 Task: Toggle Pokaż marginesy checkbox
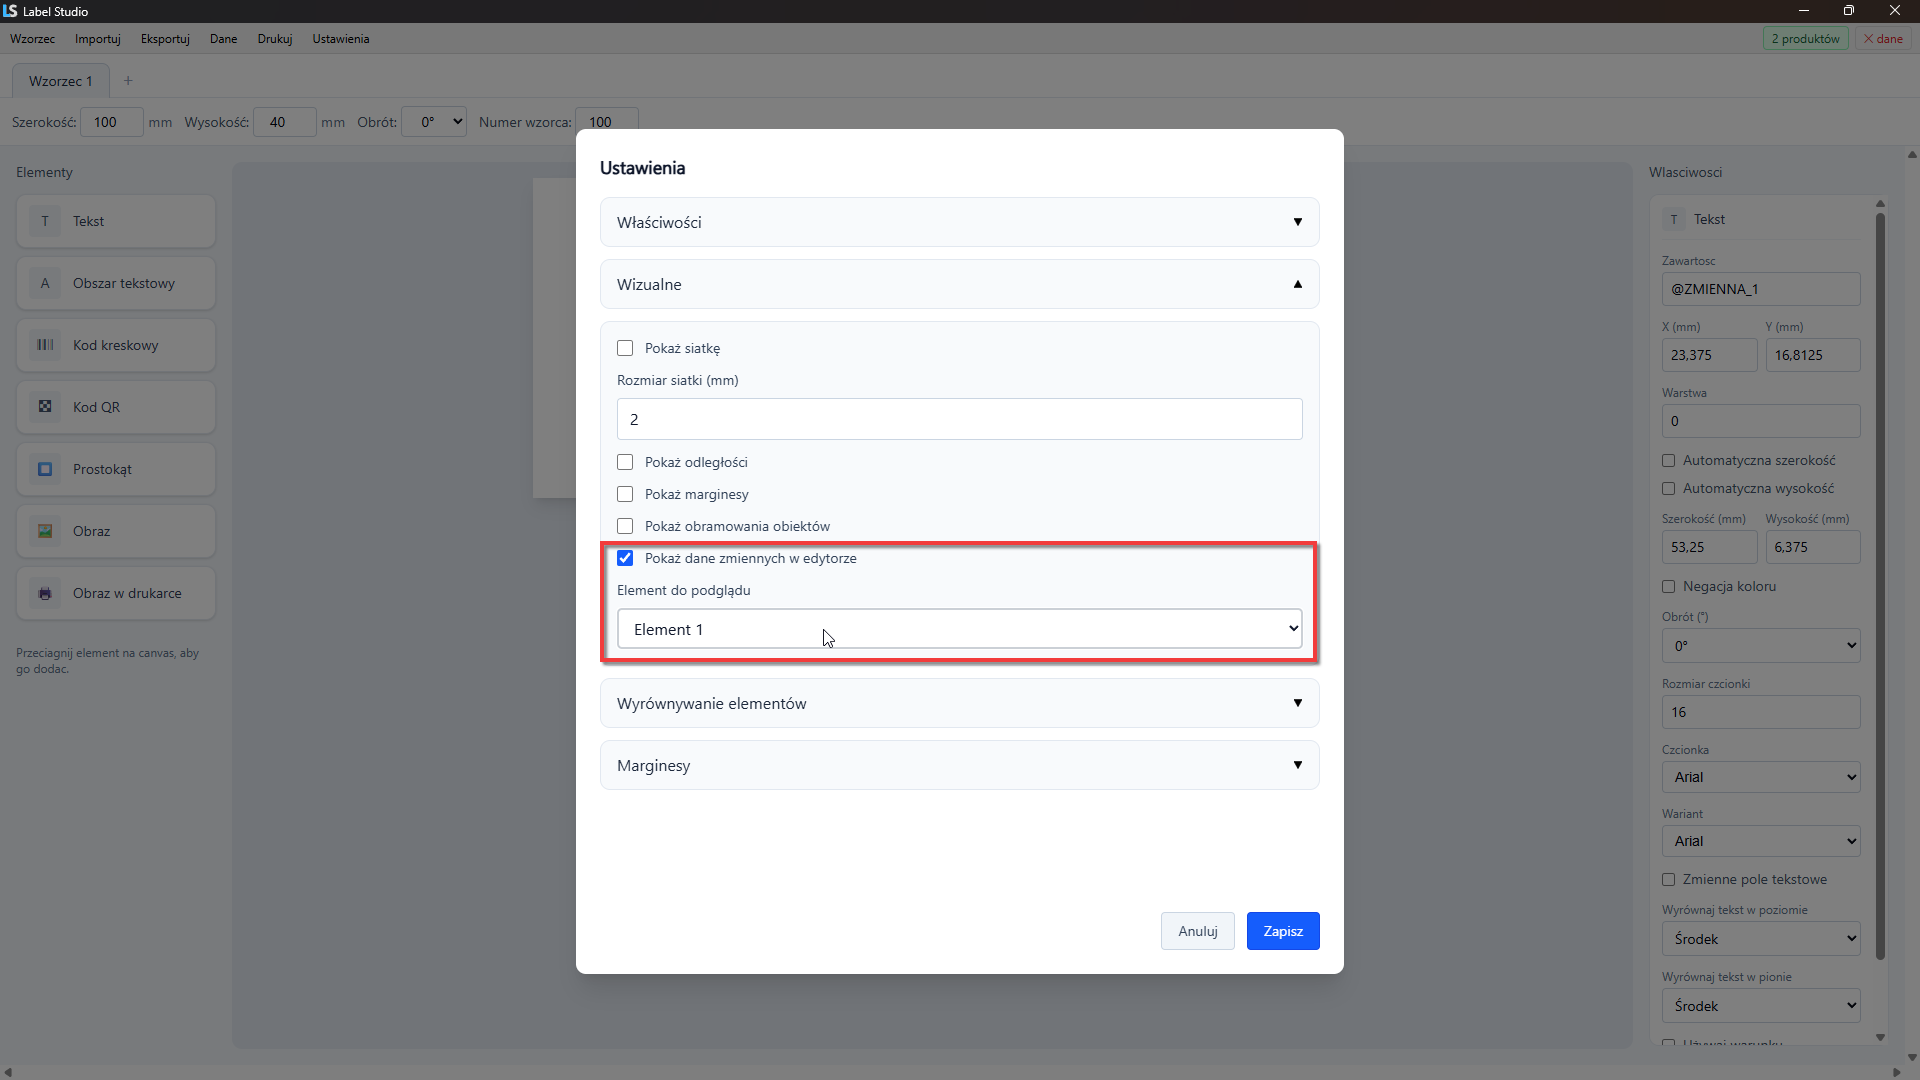(625, 494)
